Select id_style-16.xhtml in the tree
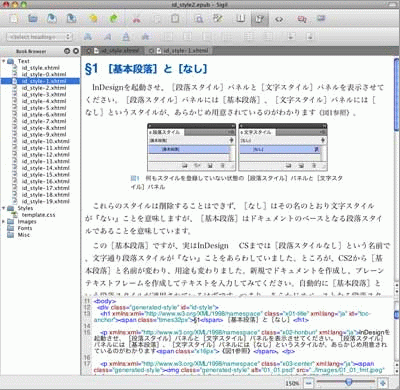Screen dimensions: 400x390 (x=45, y=181)
